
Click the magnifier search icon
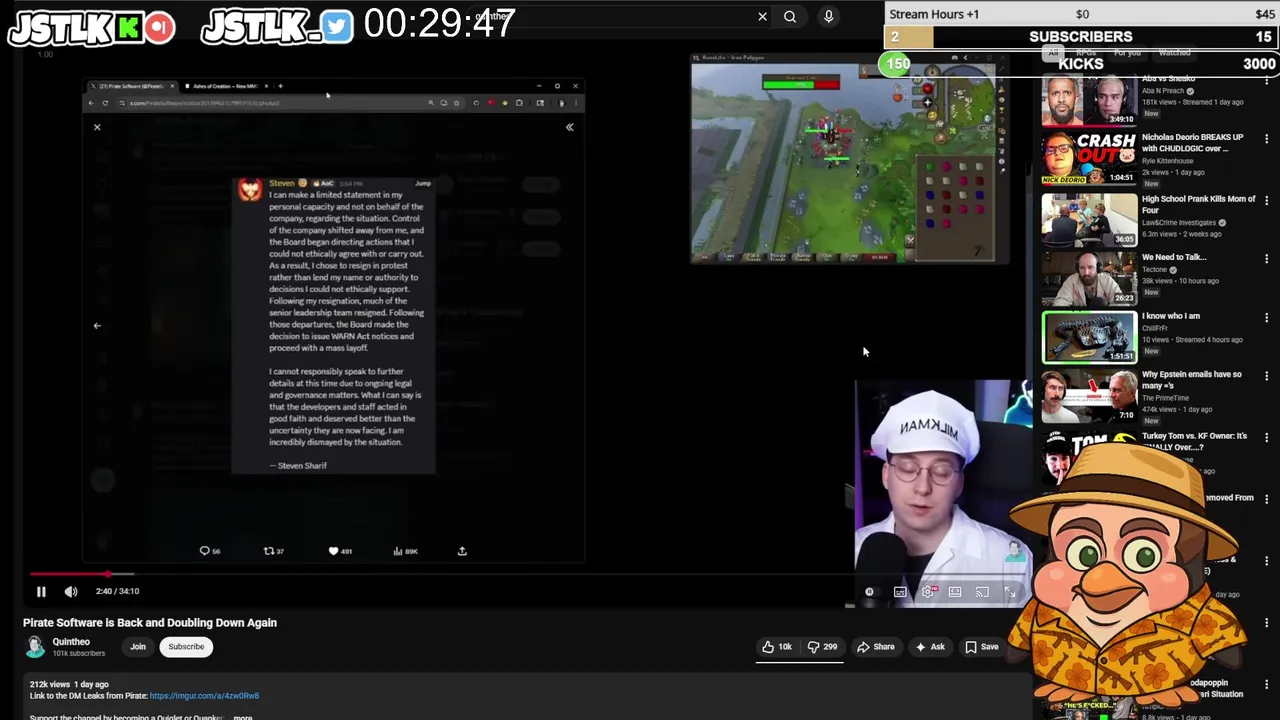point(790,16)
